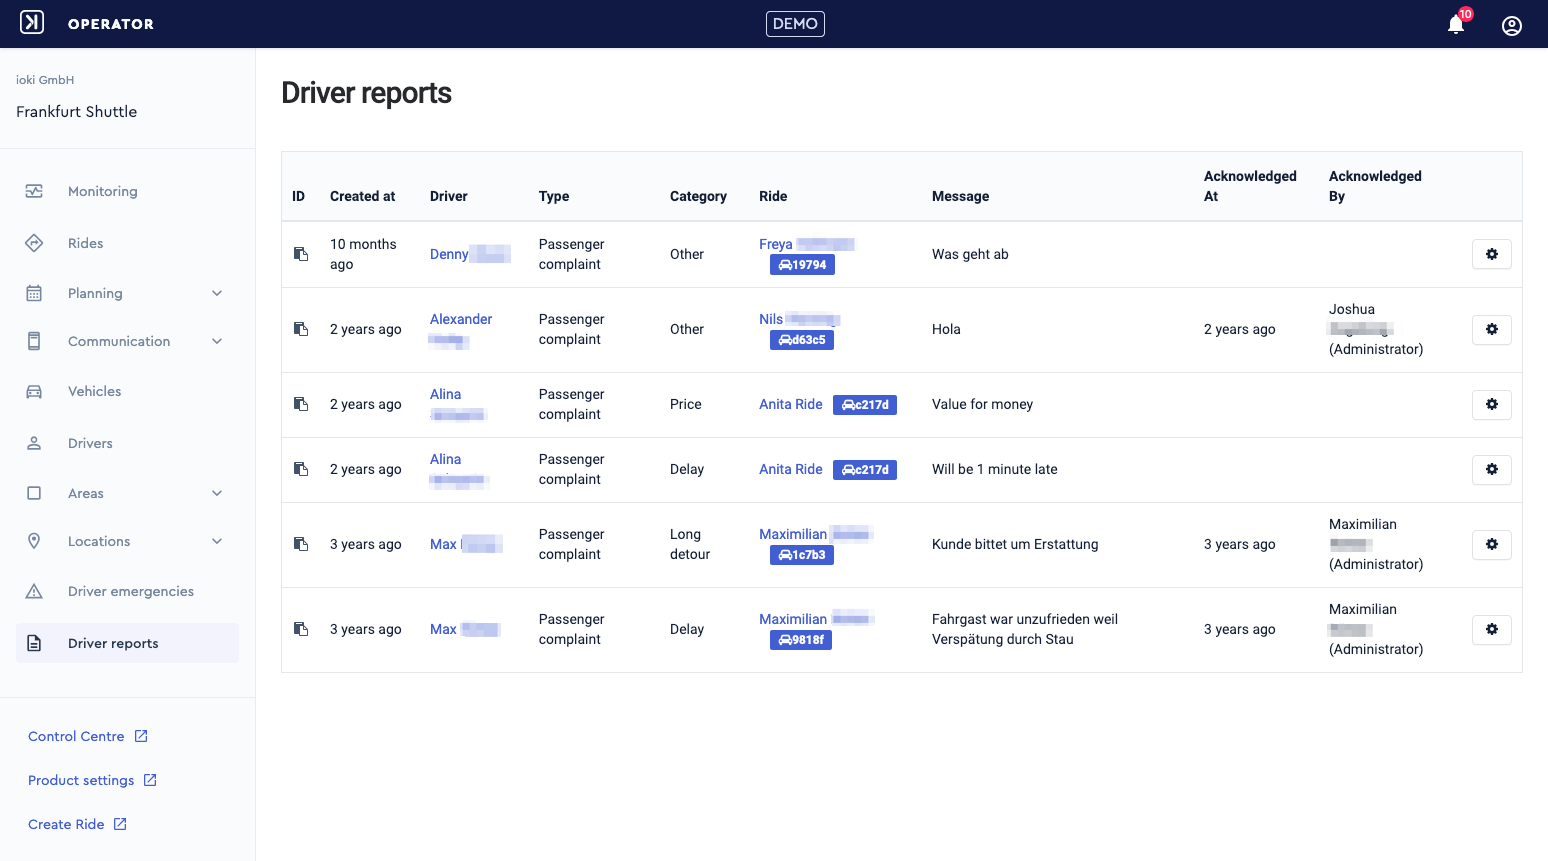This screenshot has width=1548, height=861.
Task: Open Drivers in the sidebar
Action: [127, 443]
